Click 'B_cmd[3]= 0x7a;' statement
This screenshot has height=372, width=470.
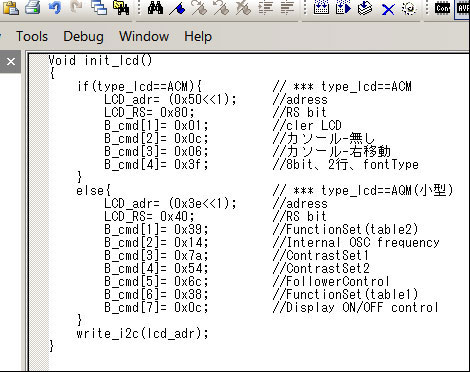(156, 256)
